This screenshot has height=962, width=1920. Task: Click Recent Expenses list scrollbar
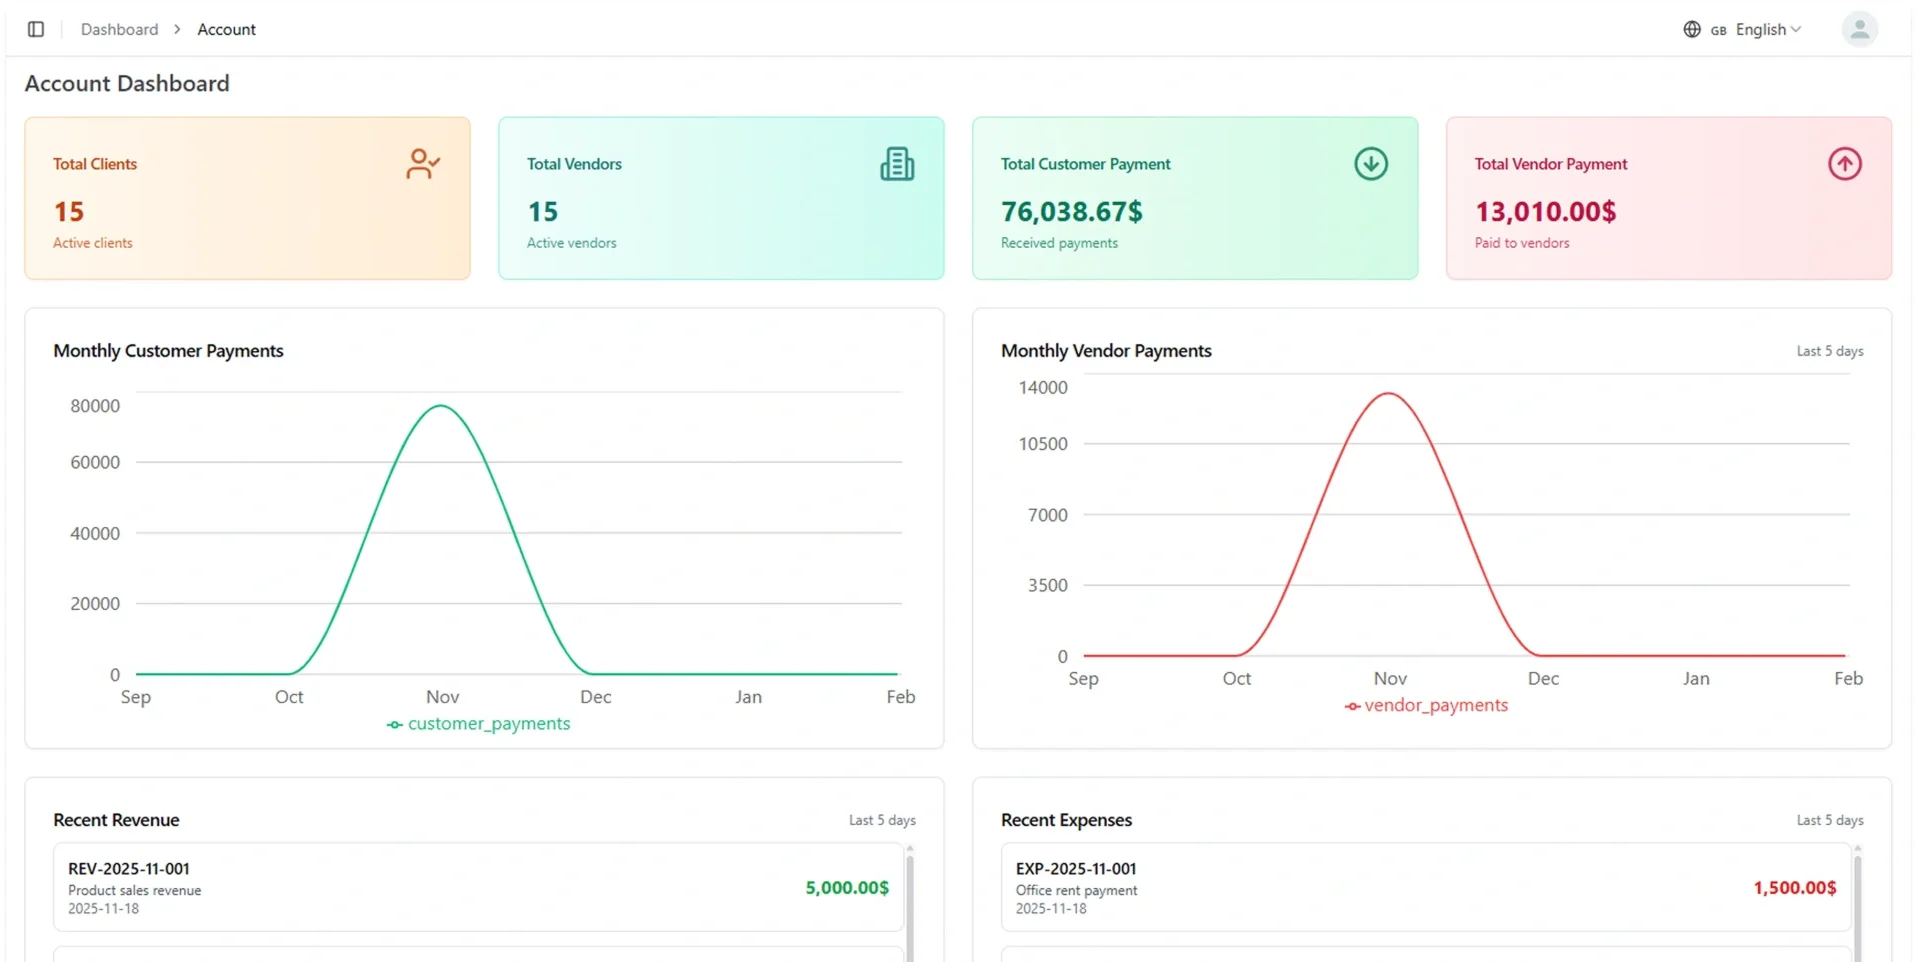point(1858,902)
